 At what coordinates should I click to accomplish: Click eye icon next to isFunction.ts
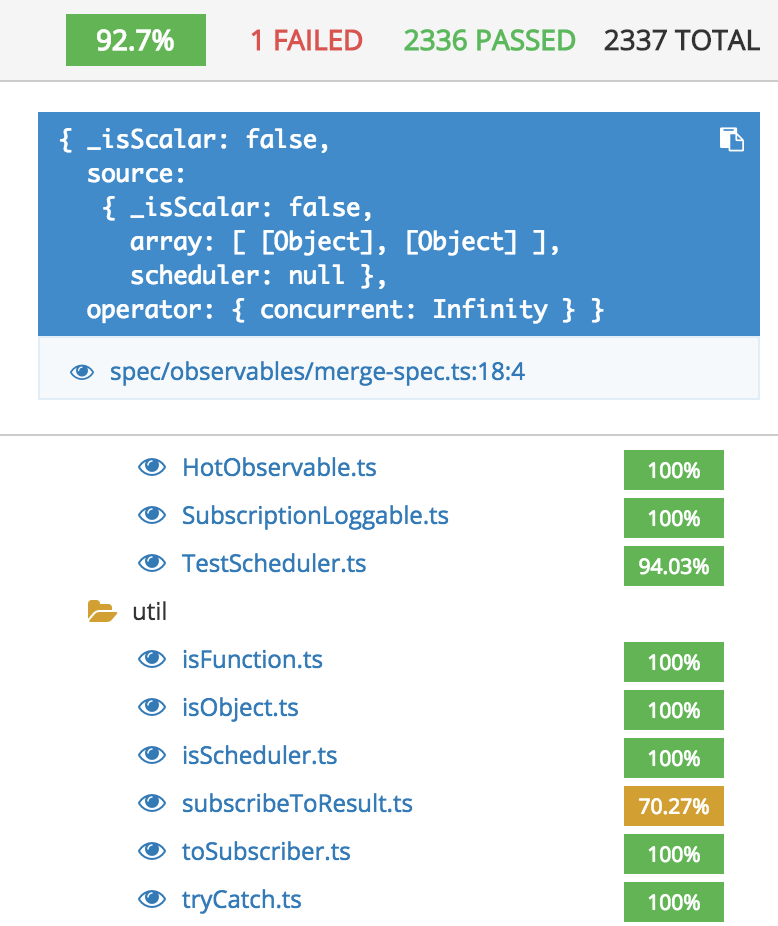(152, 659)
